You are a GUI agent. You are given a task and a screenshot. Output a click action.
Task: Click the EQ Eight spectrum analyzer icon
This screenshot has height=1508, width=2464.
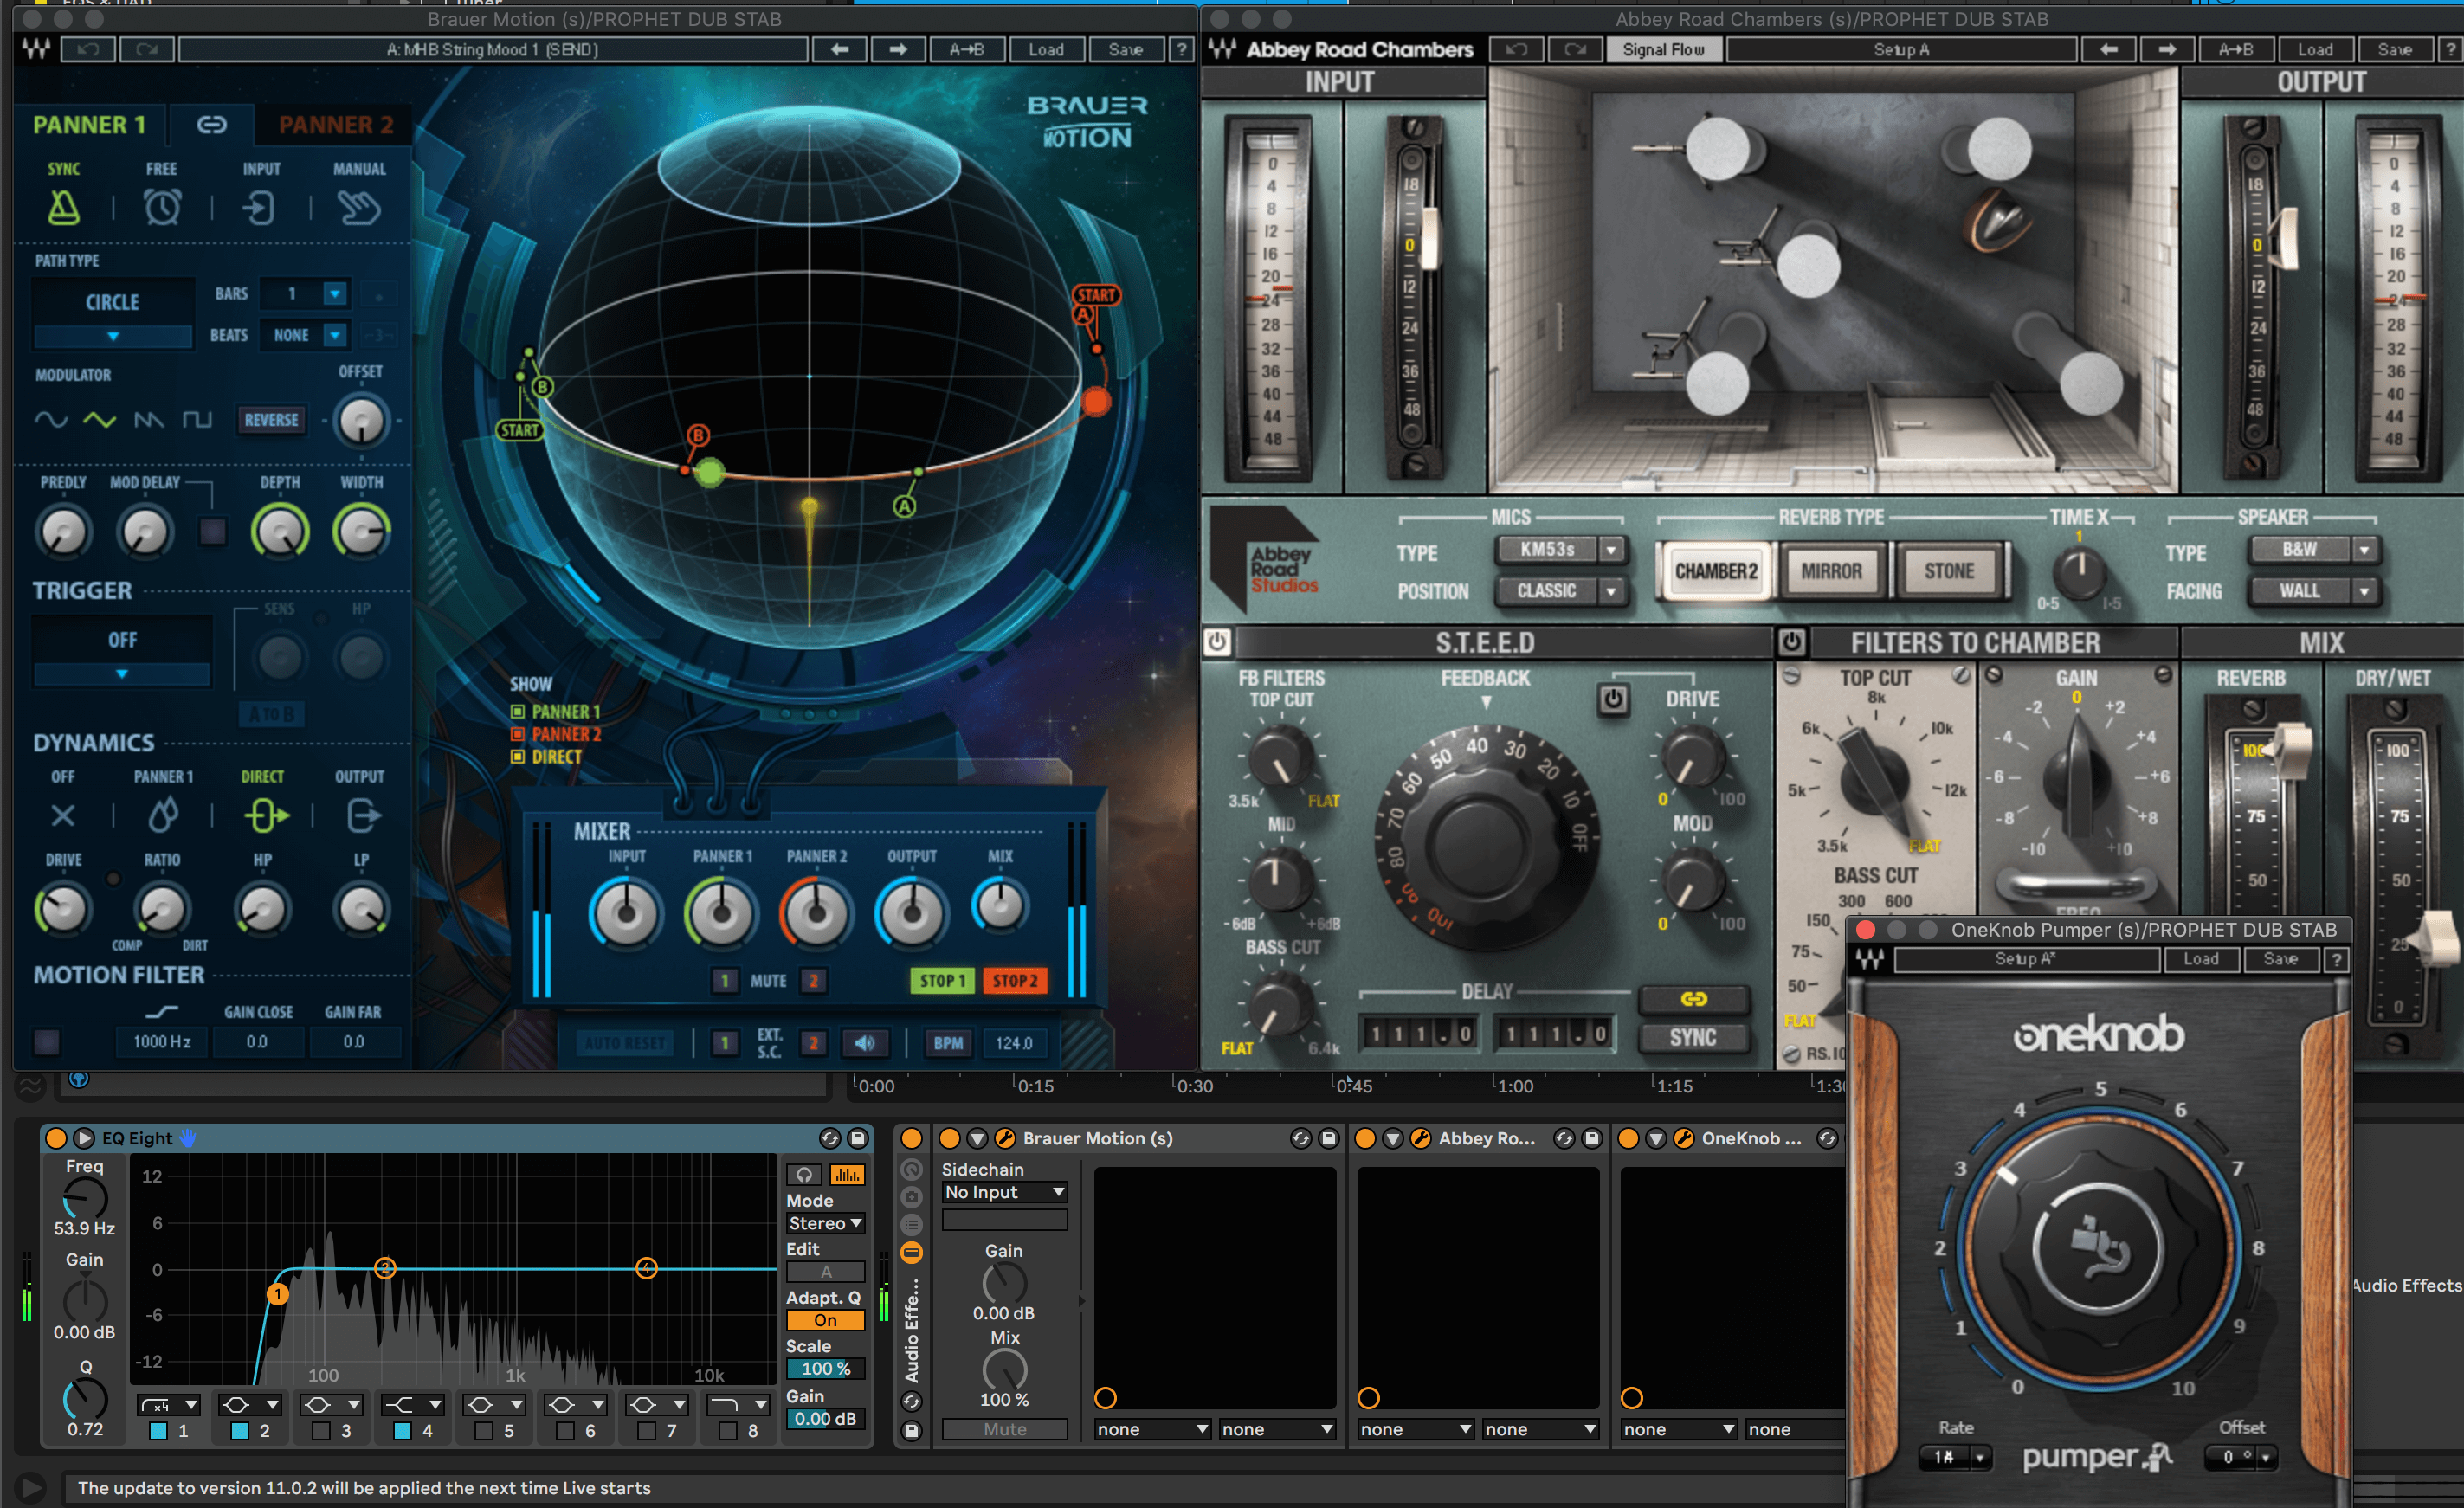846,1175
